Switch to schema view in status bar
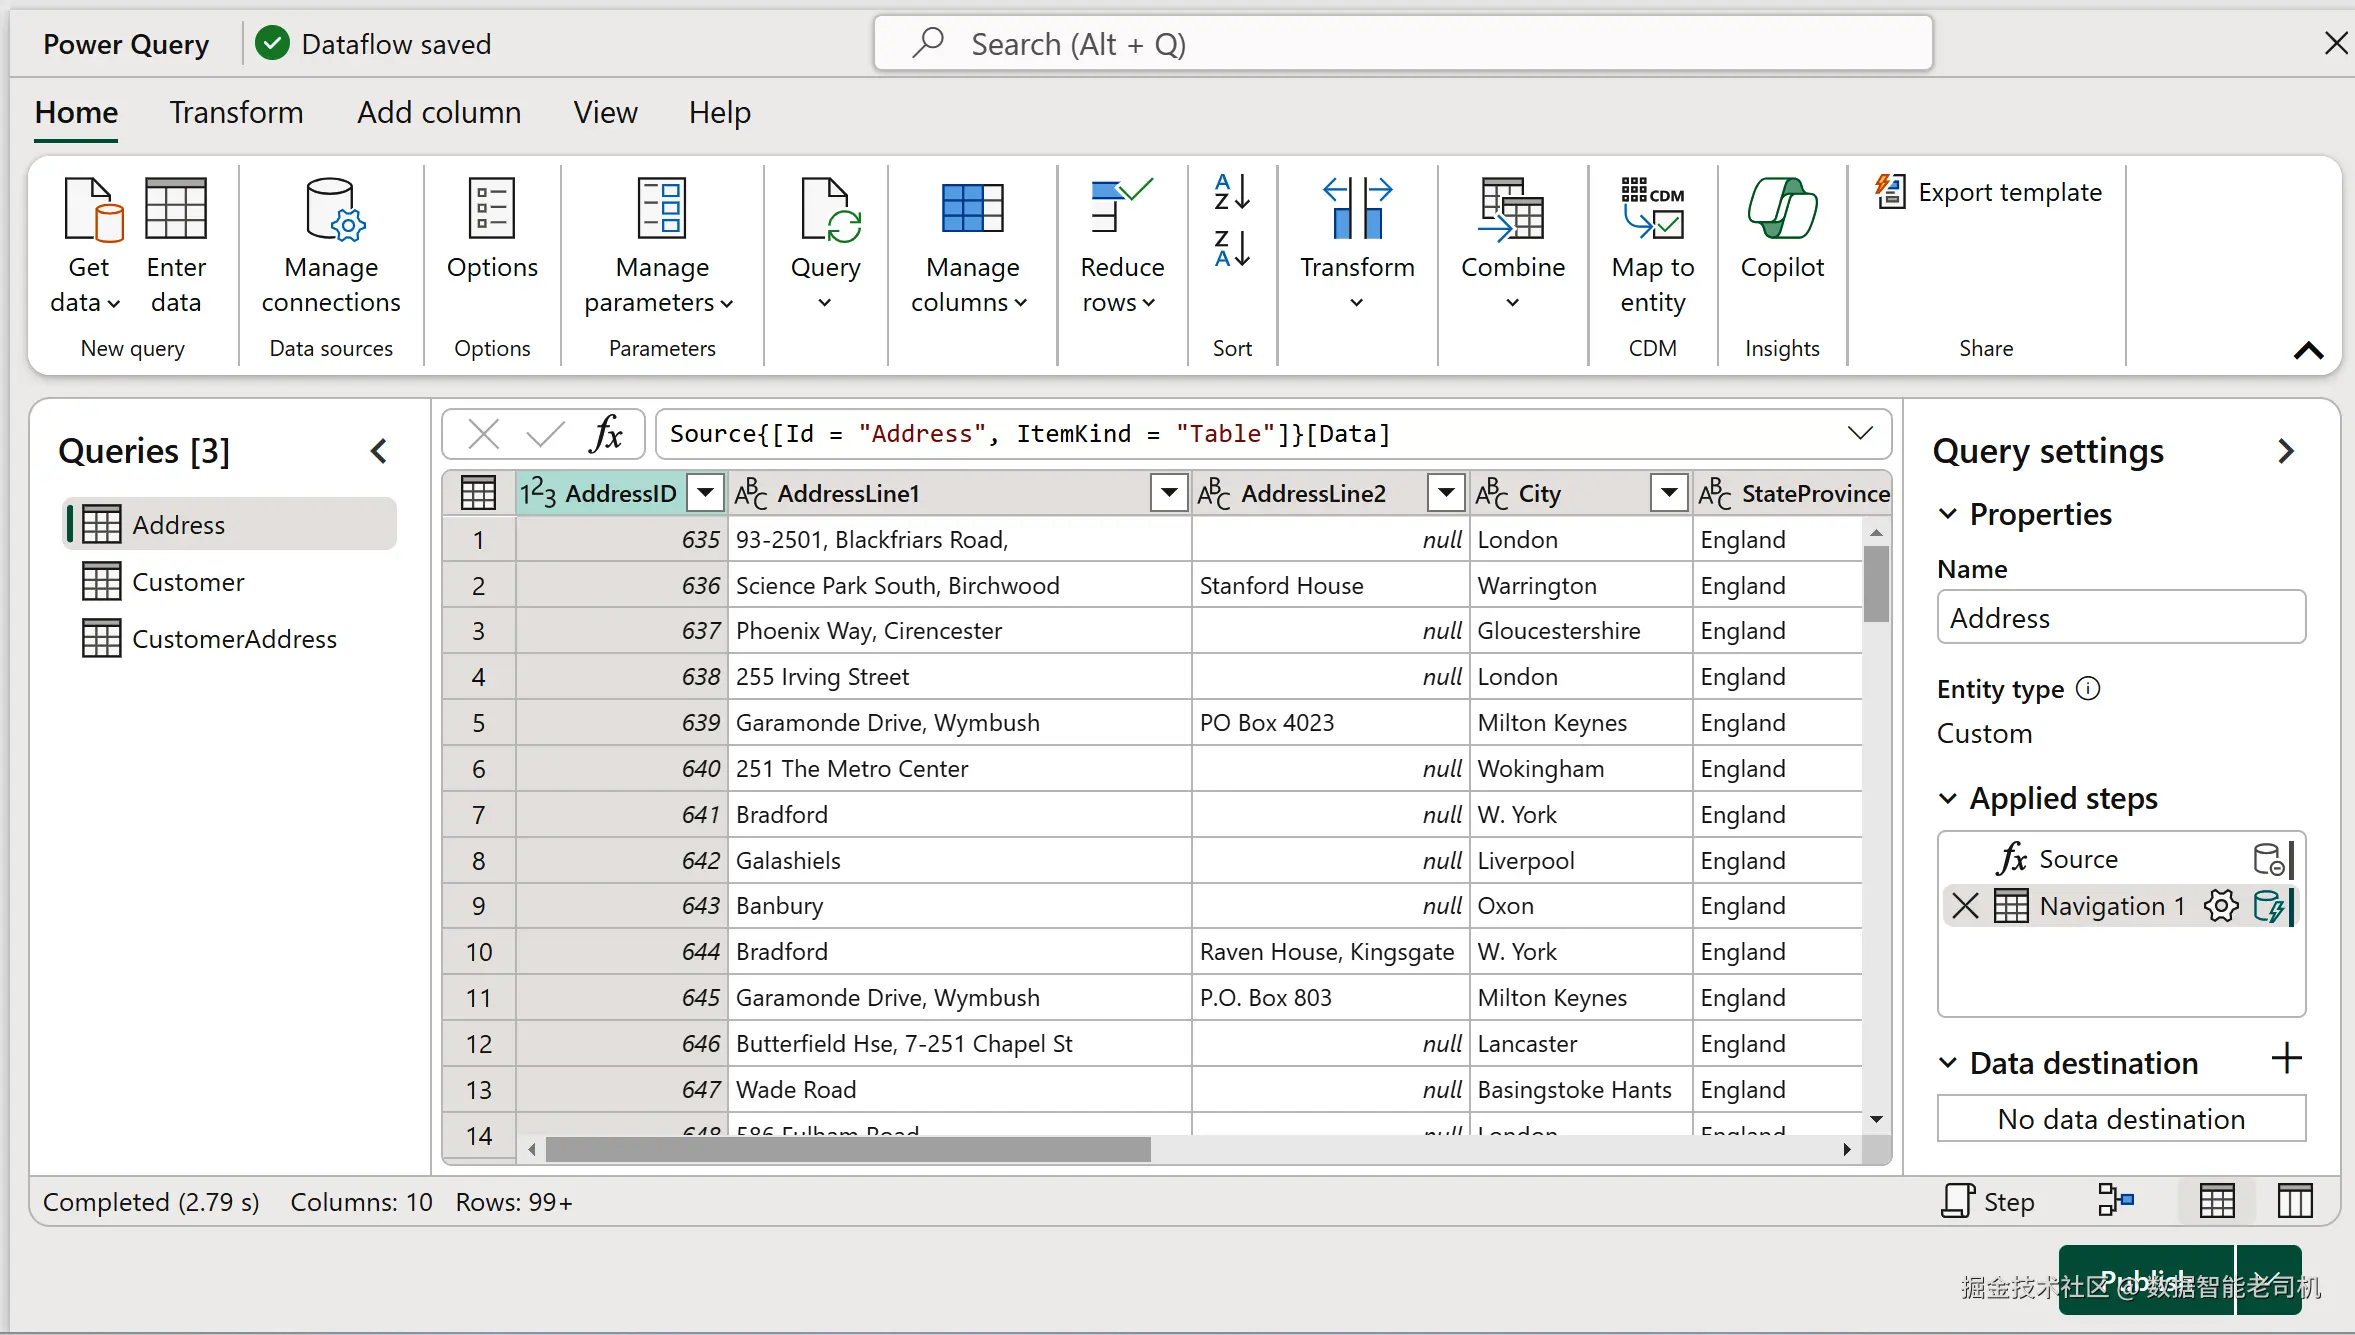This screenshot has width=2355, height=1335. (2295, 1200)
